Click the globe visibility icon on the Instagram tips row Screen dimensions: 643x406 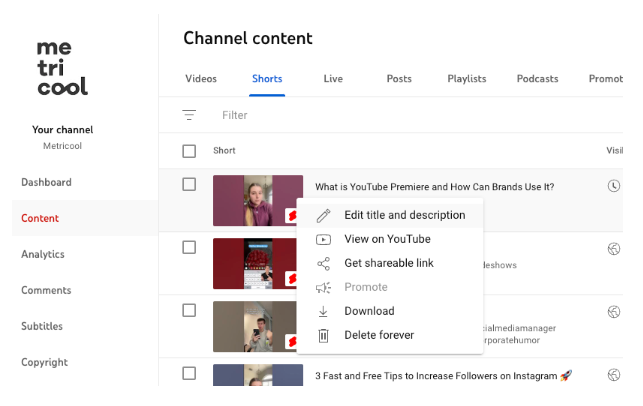613,375
